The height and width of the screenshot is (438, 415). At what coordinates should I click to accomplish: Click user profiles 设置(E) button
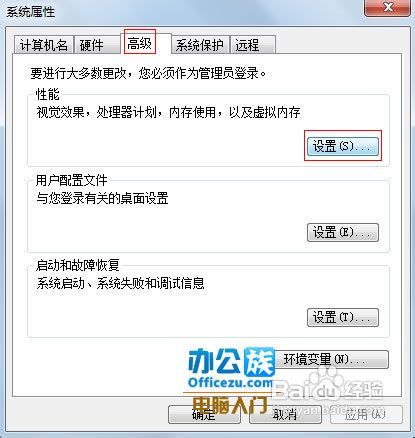click(343, 232)
